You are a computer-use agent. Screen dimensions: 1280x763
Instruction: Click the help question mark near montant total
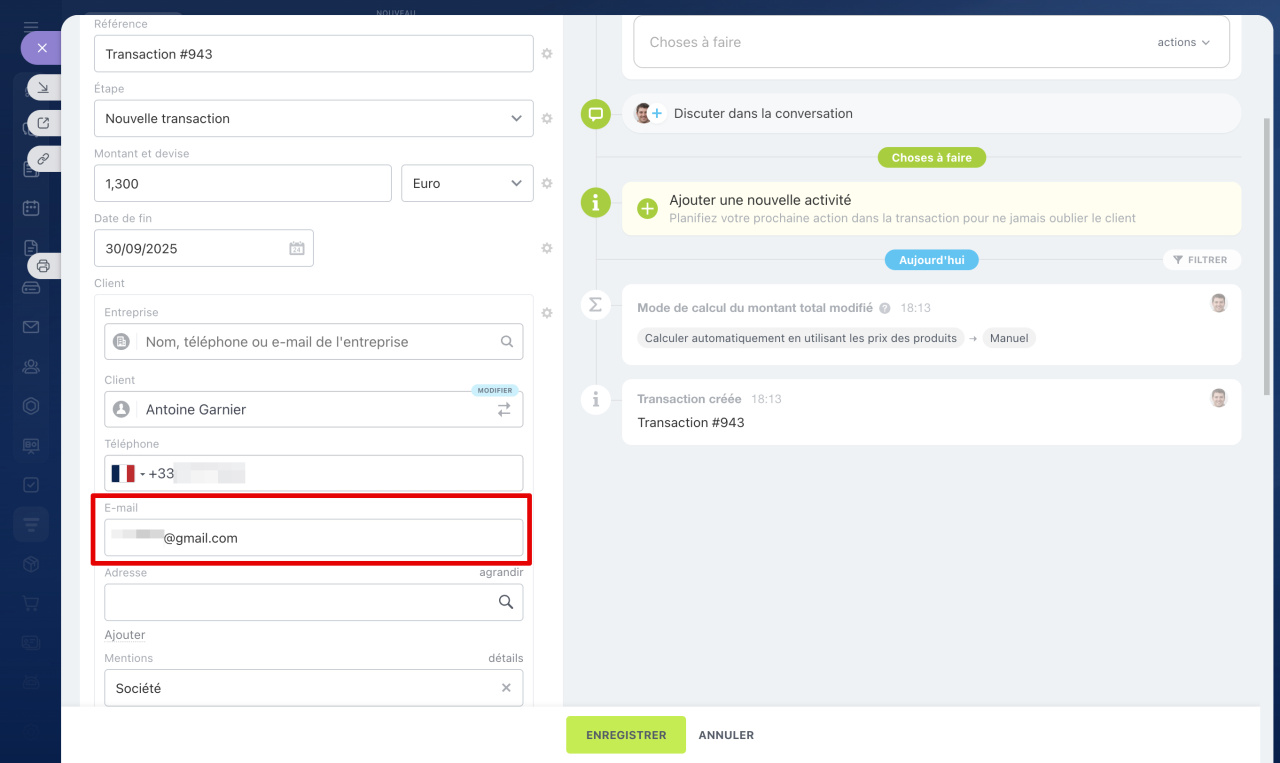[884, 308]
